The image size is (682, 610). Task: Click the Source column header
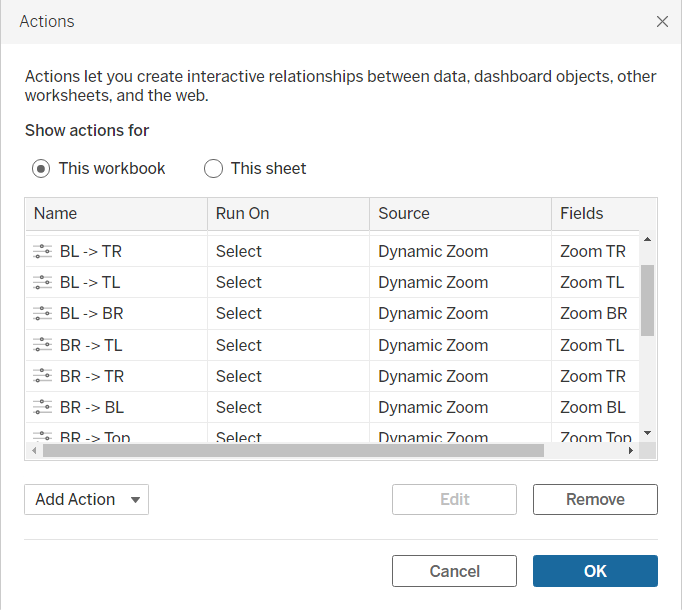[404, 213]
